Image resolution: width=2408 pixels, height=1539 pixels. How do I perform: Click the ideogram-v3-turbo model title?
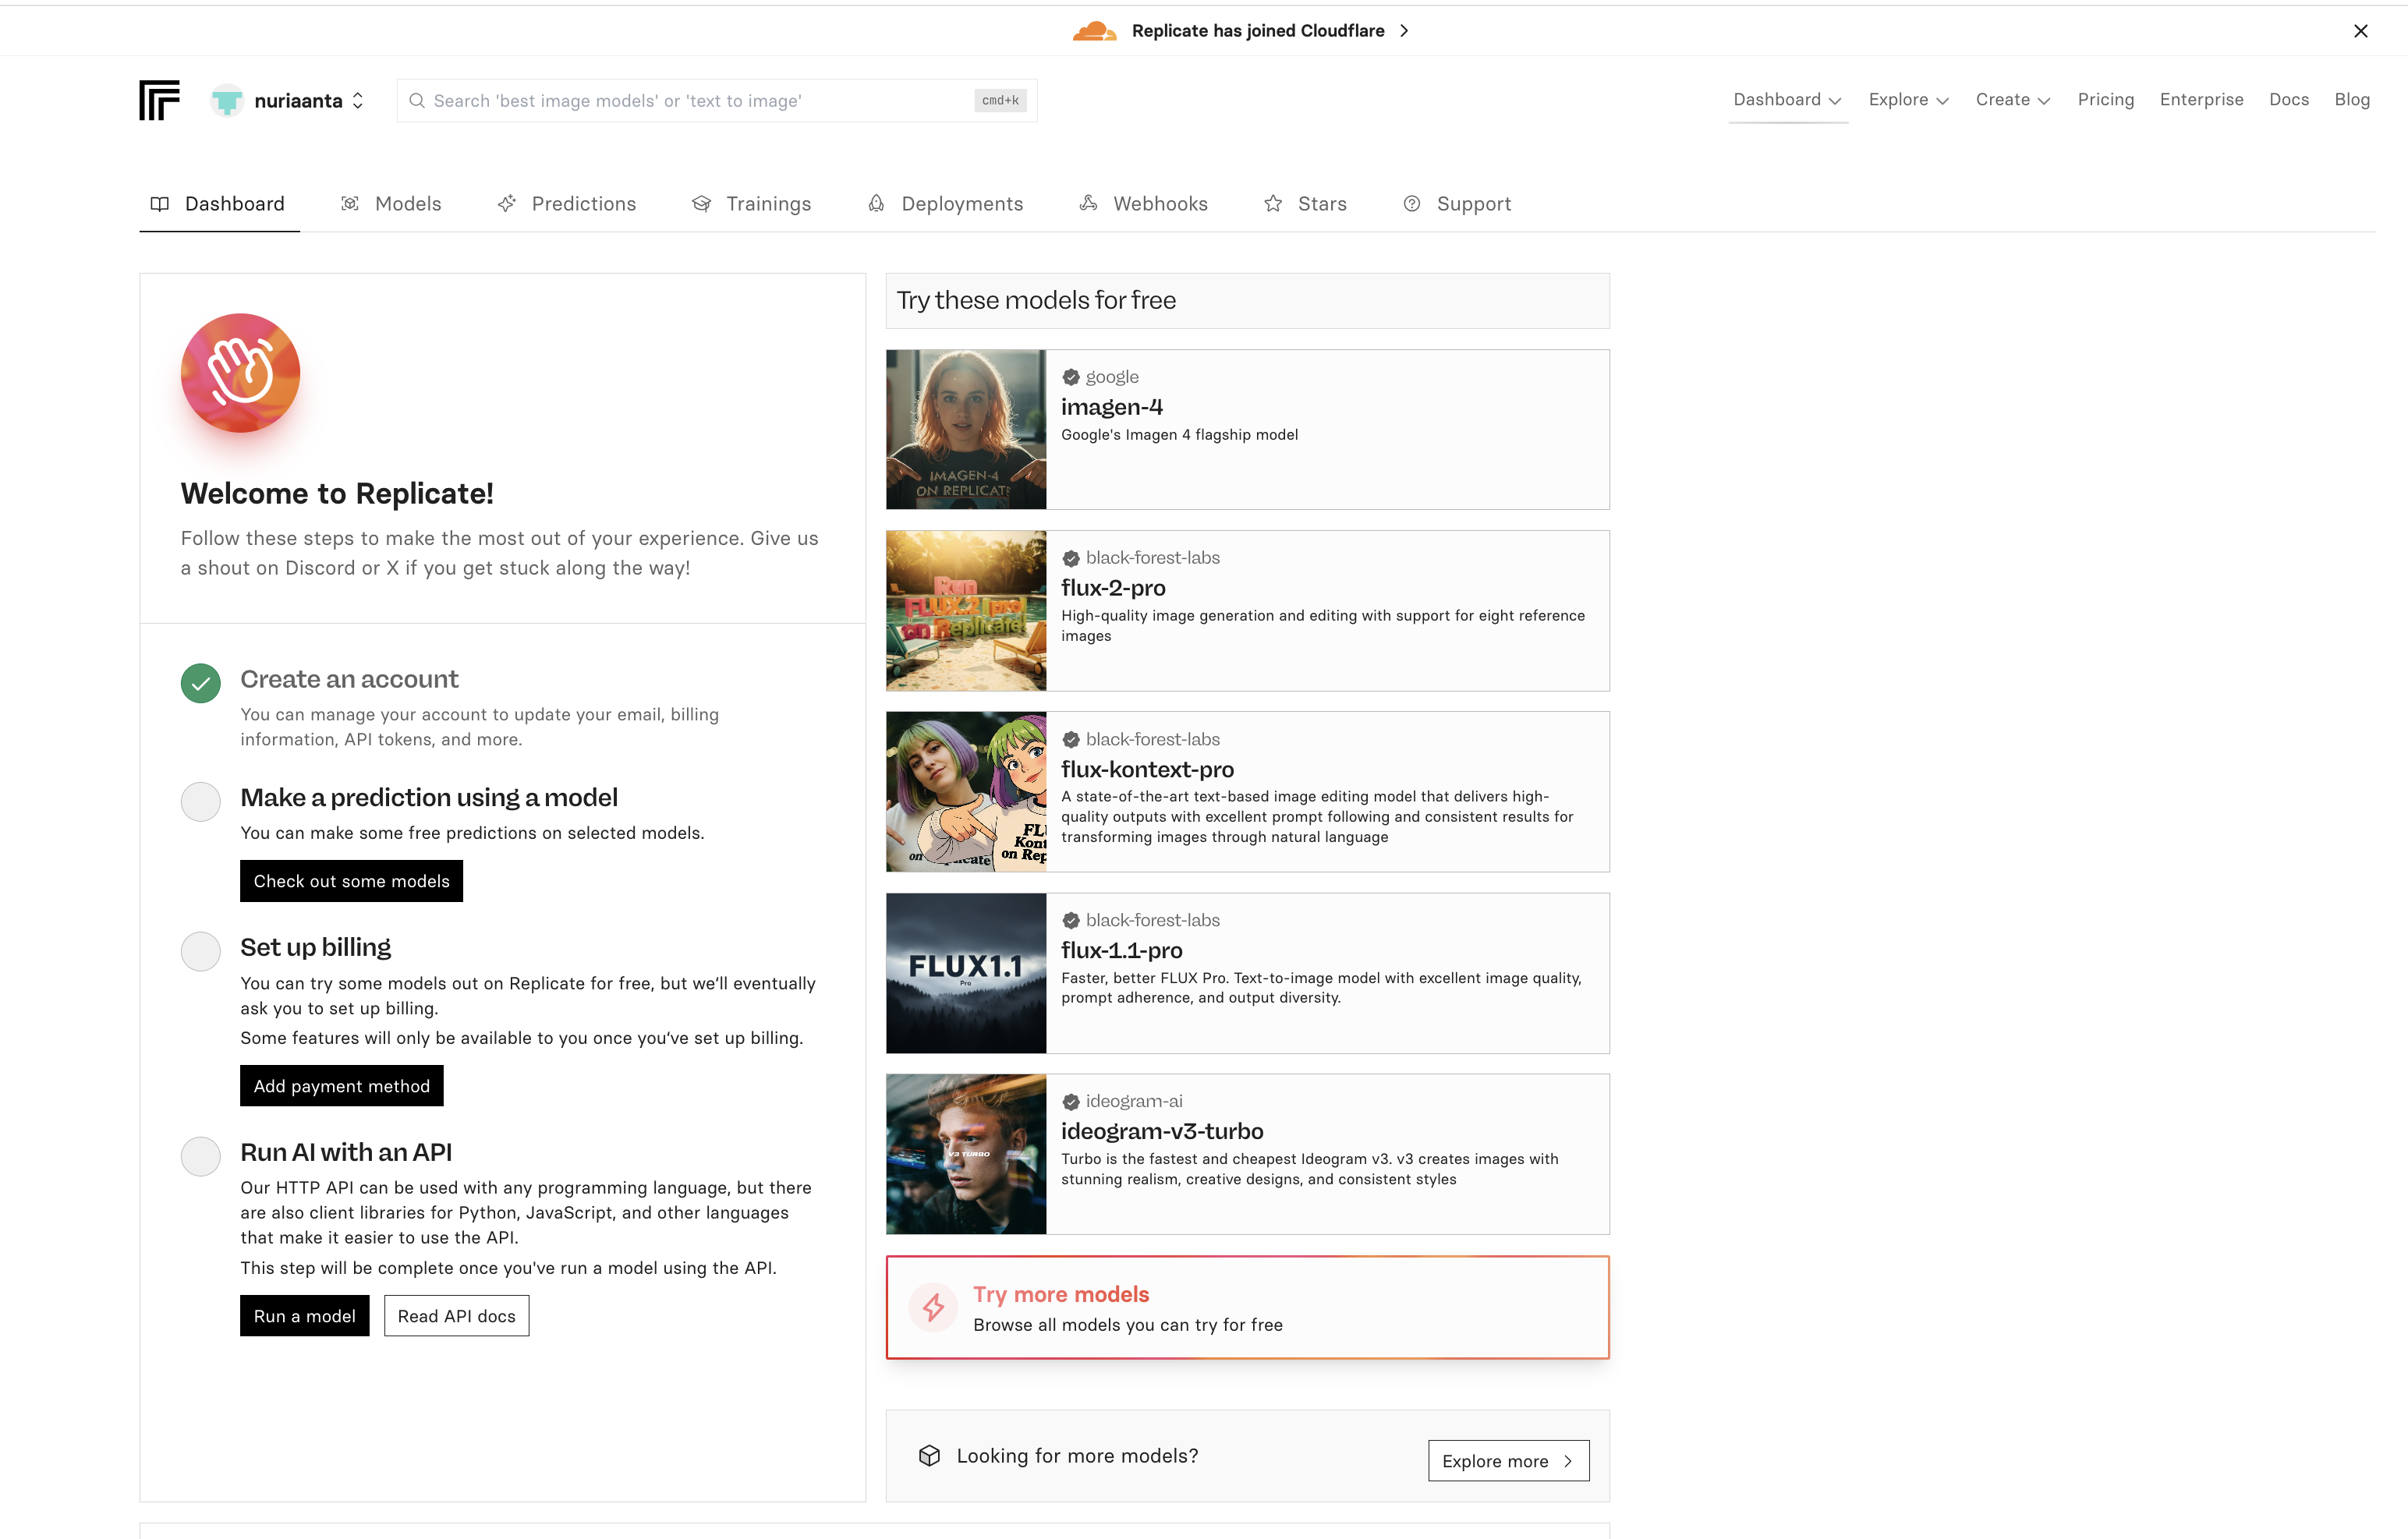[x=1162, y=1131]
